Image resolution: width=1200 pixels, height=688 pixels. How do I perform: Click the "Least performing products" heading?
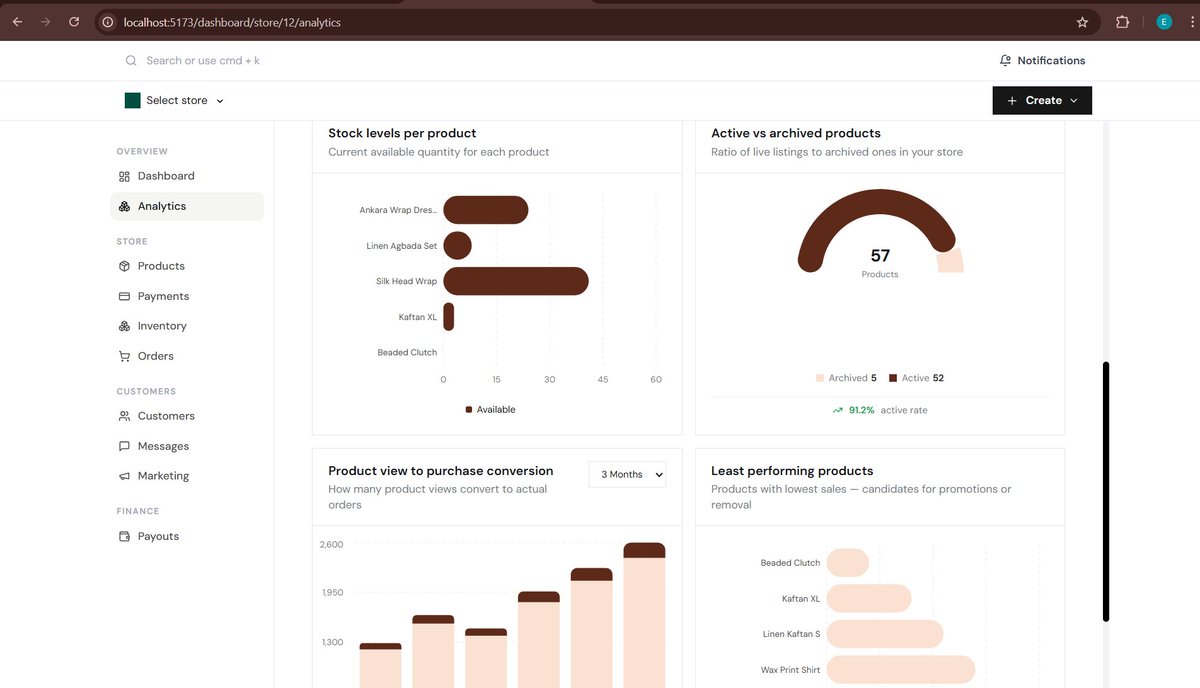[x=792, y=471]
